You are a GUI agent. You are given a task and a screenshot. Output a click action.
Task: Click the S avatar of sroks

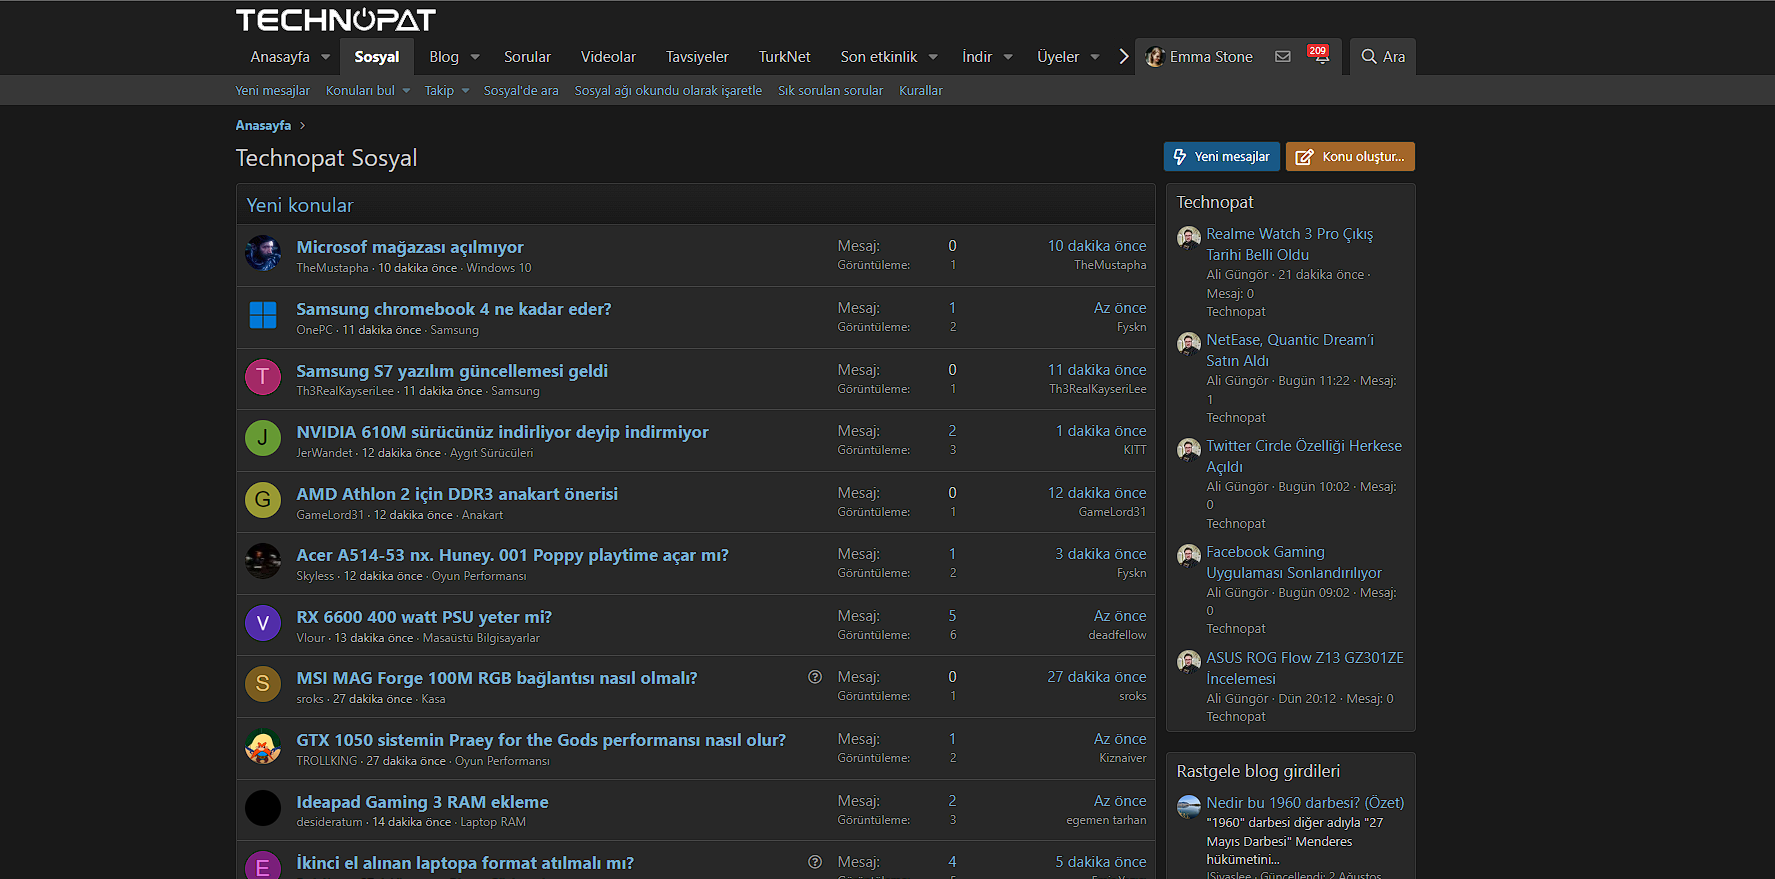coord(263,684)
